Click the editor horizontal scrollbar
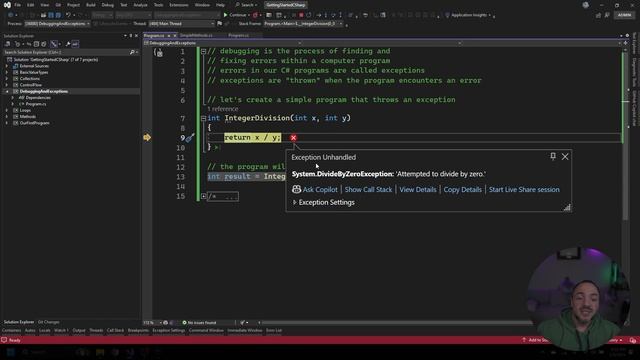 [396, 322]
